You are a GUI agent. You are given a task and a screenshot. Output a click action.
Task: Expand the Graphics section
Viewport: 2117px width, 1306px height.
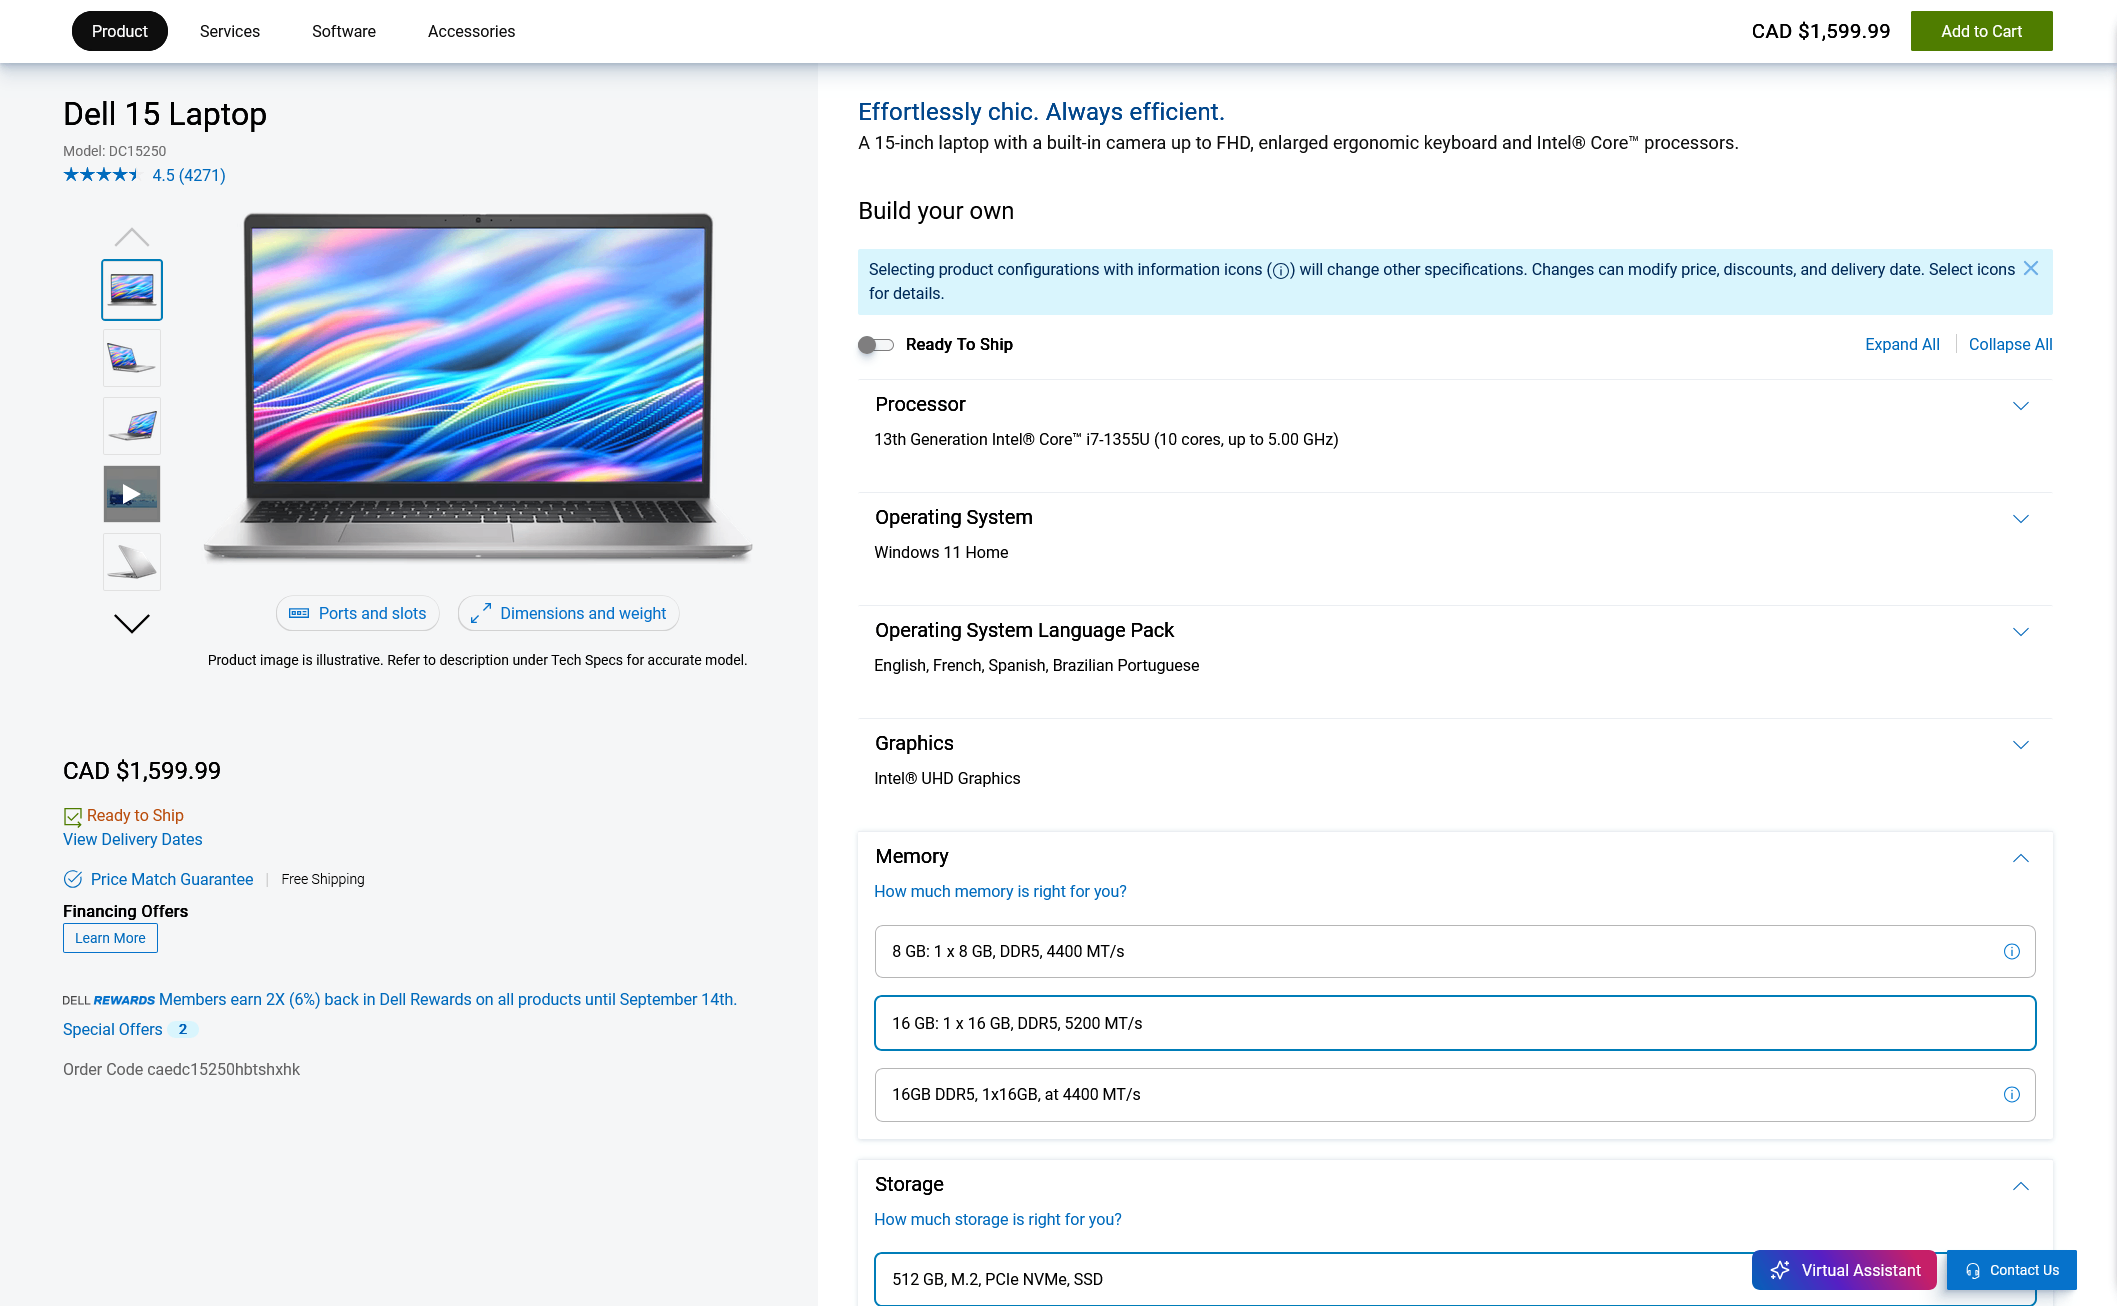(x=2021, y=745)
